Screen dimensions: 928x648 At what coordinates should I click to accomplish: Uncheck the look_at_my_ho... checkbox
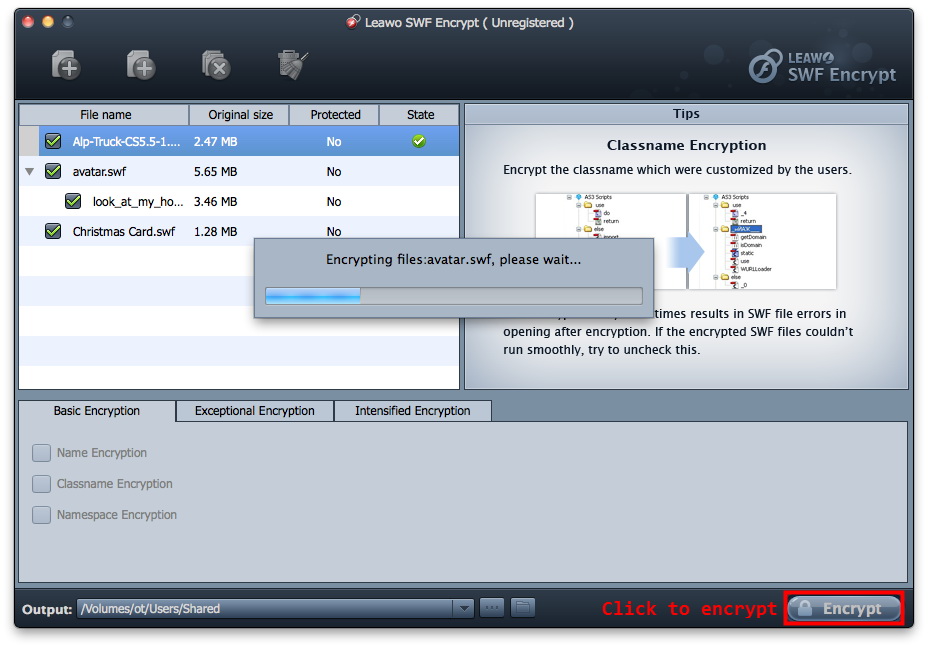click(73, 201)
